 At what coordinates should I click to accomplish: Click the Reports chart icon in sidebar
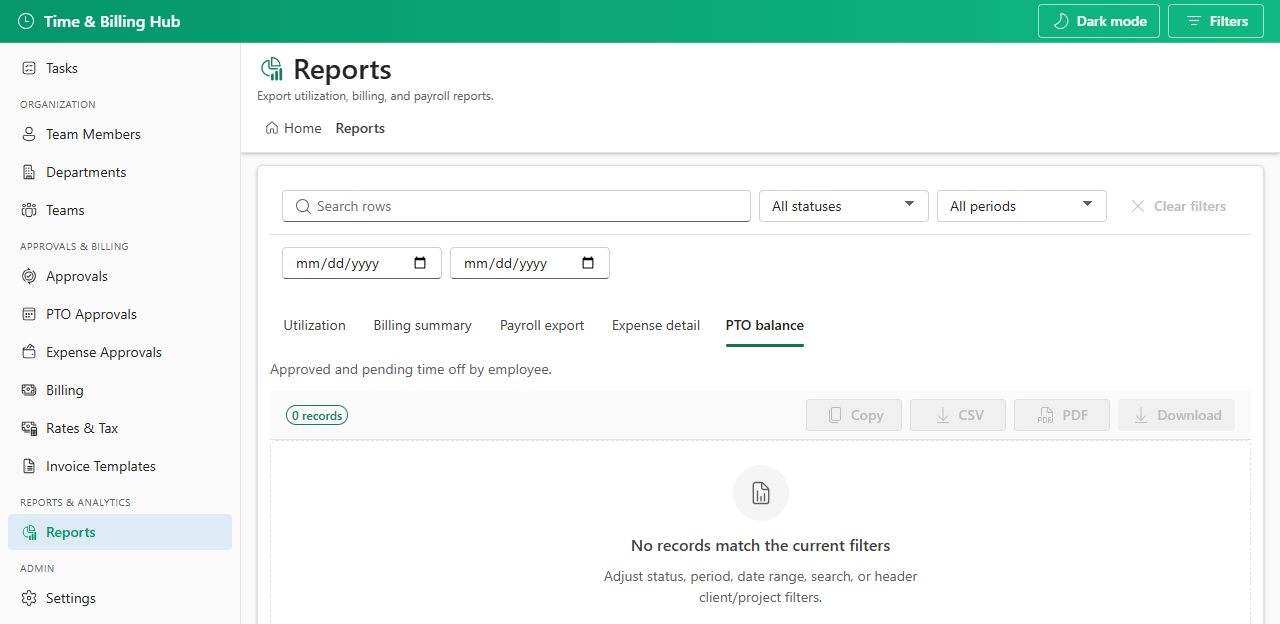(x=29, y=532)
